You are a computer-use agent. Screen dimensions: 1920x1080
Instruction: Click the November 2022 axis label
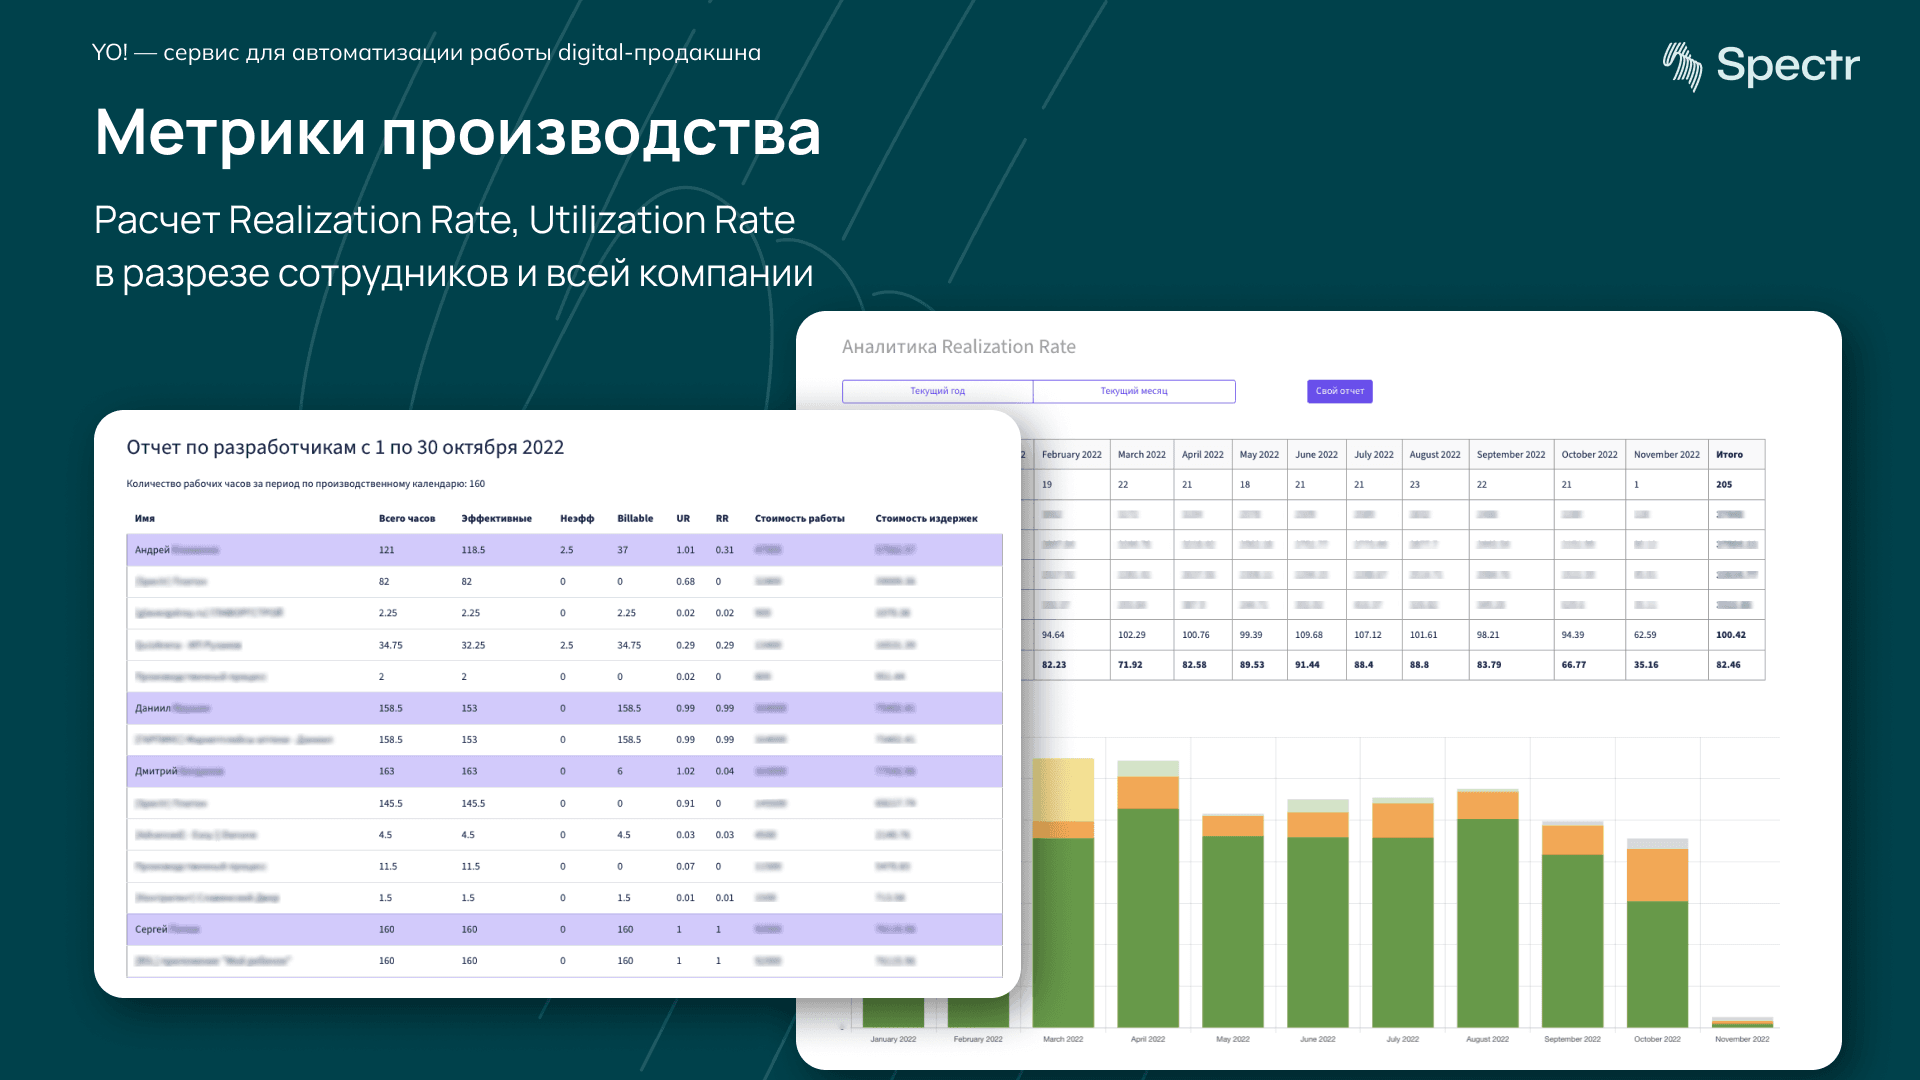coord(1742,1039)
